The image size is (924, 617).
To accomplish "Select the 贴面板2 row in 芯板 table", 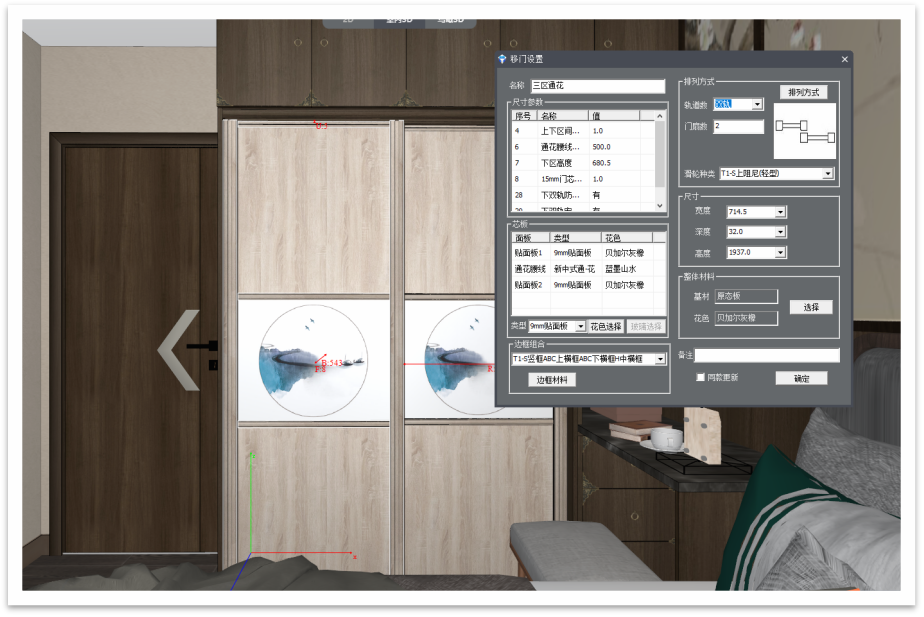I will [x=588, y=285].
